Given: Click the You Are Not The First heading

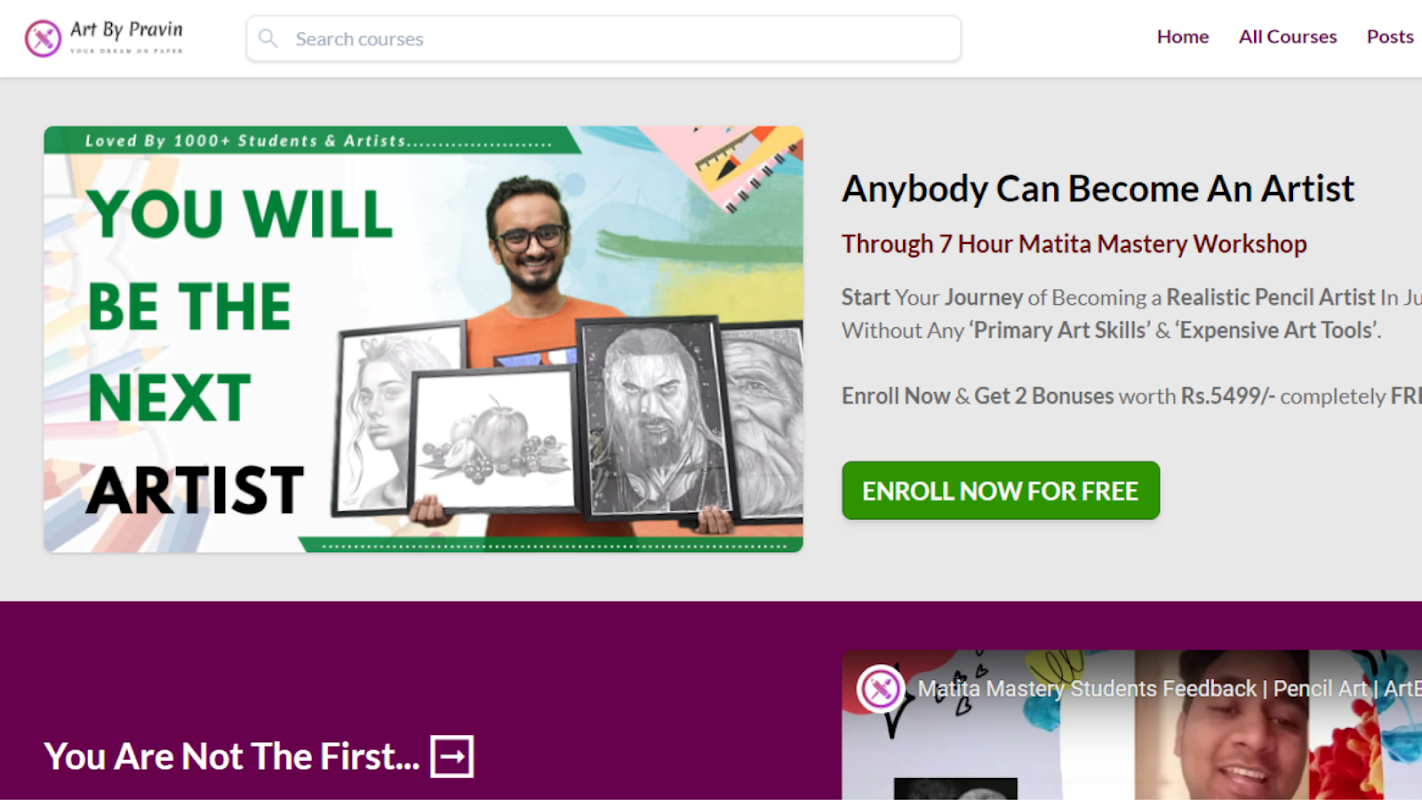Looking at the screenshot, I should (232, 756).
